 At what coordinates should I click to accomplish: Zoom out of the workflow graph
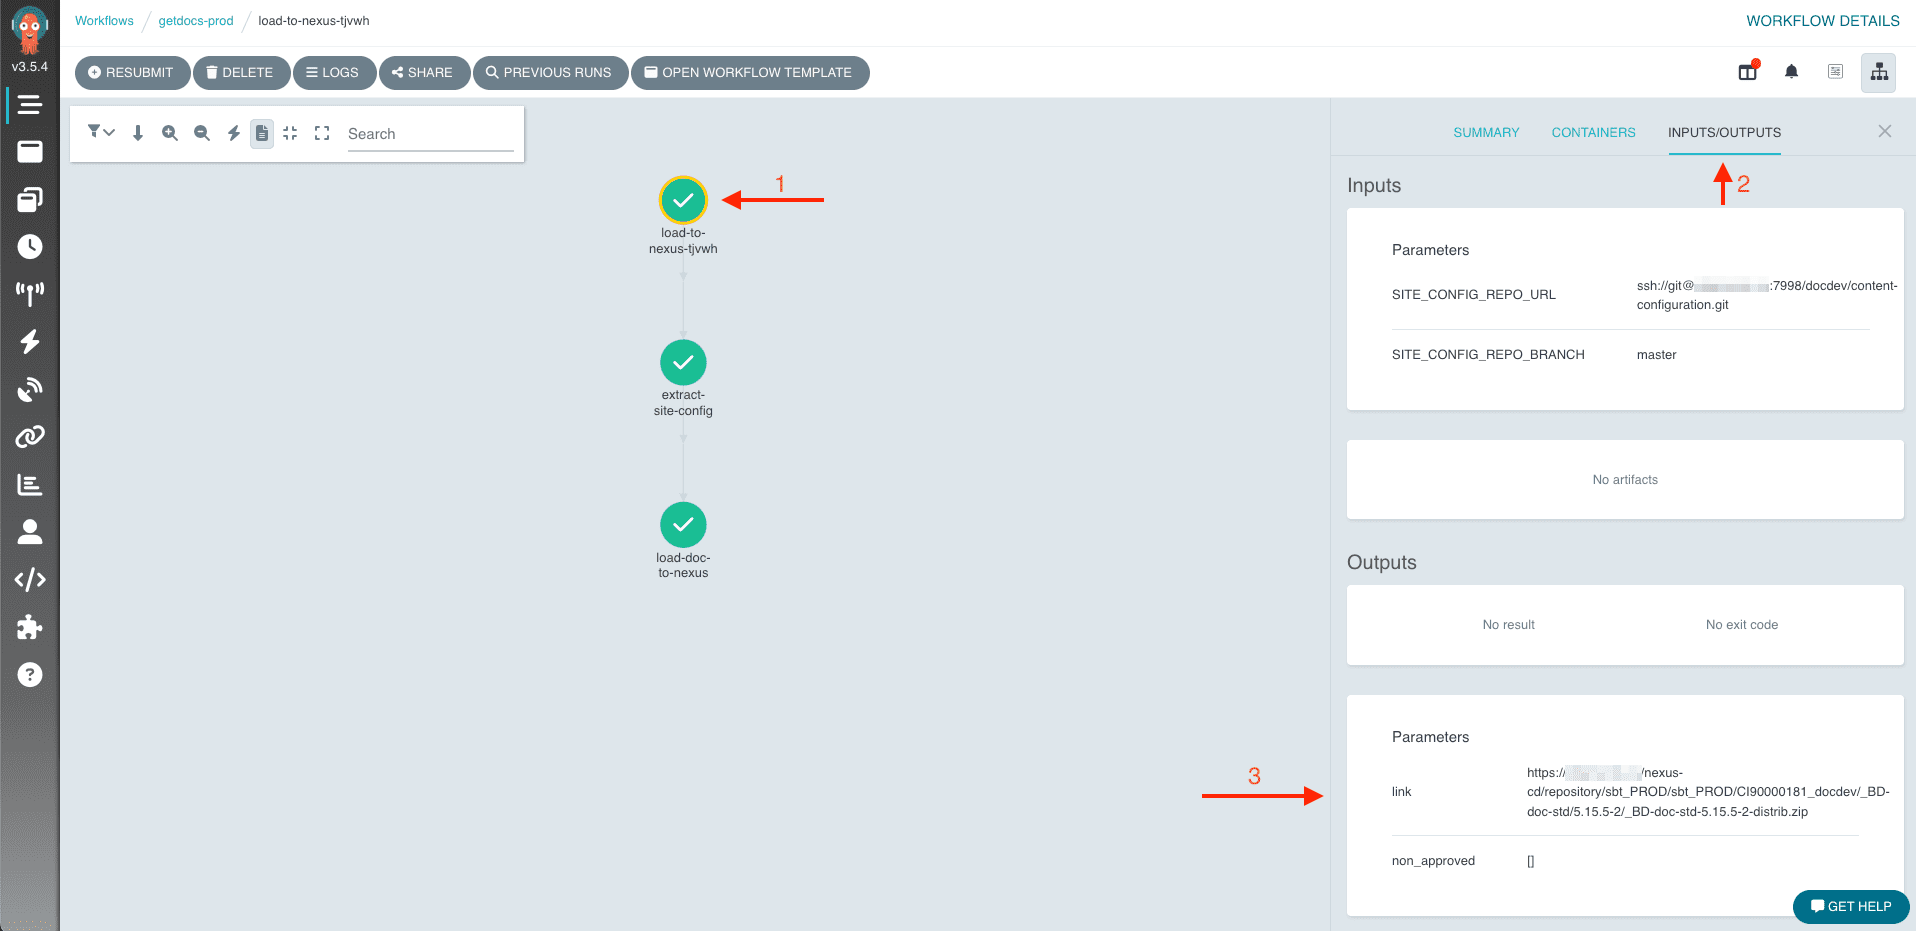202,133
